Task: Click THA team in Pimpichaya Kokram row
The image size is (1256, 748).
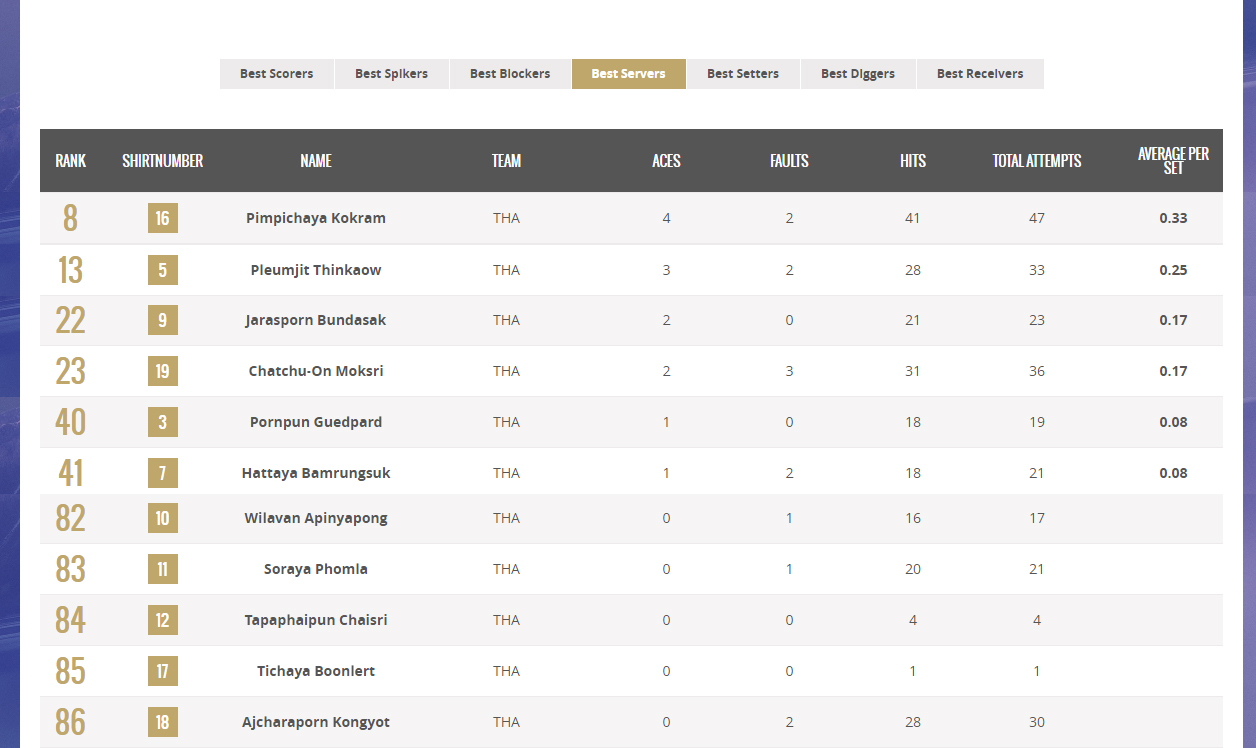Action: 506,218
